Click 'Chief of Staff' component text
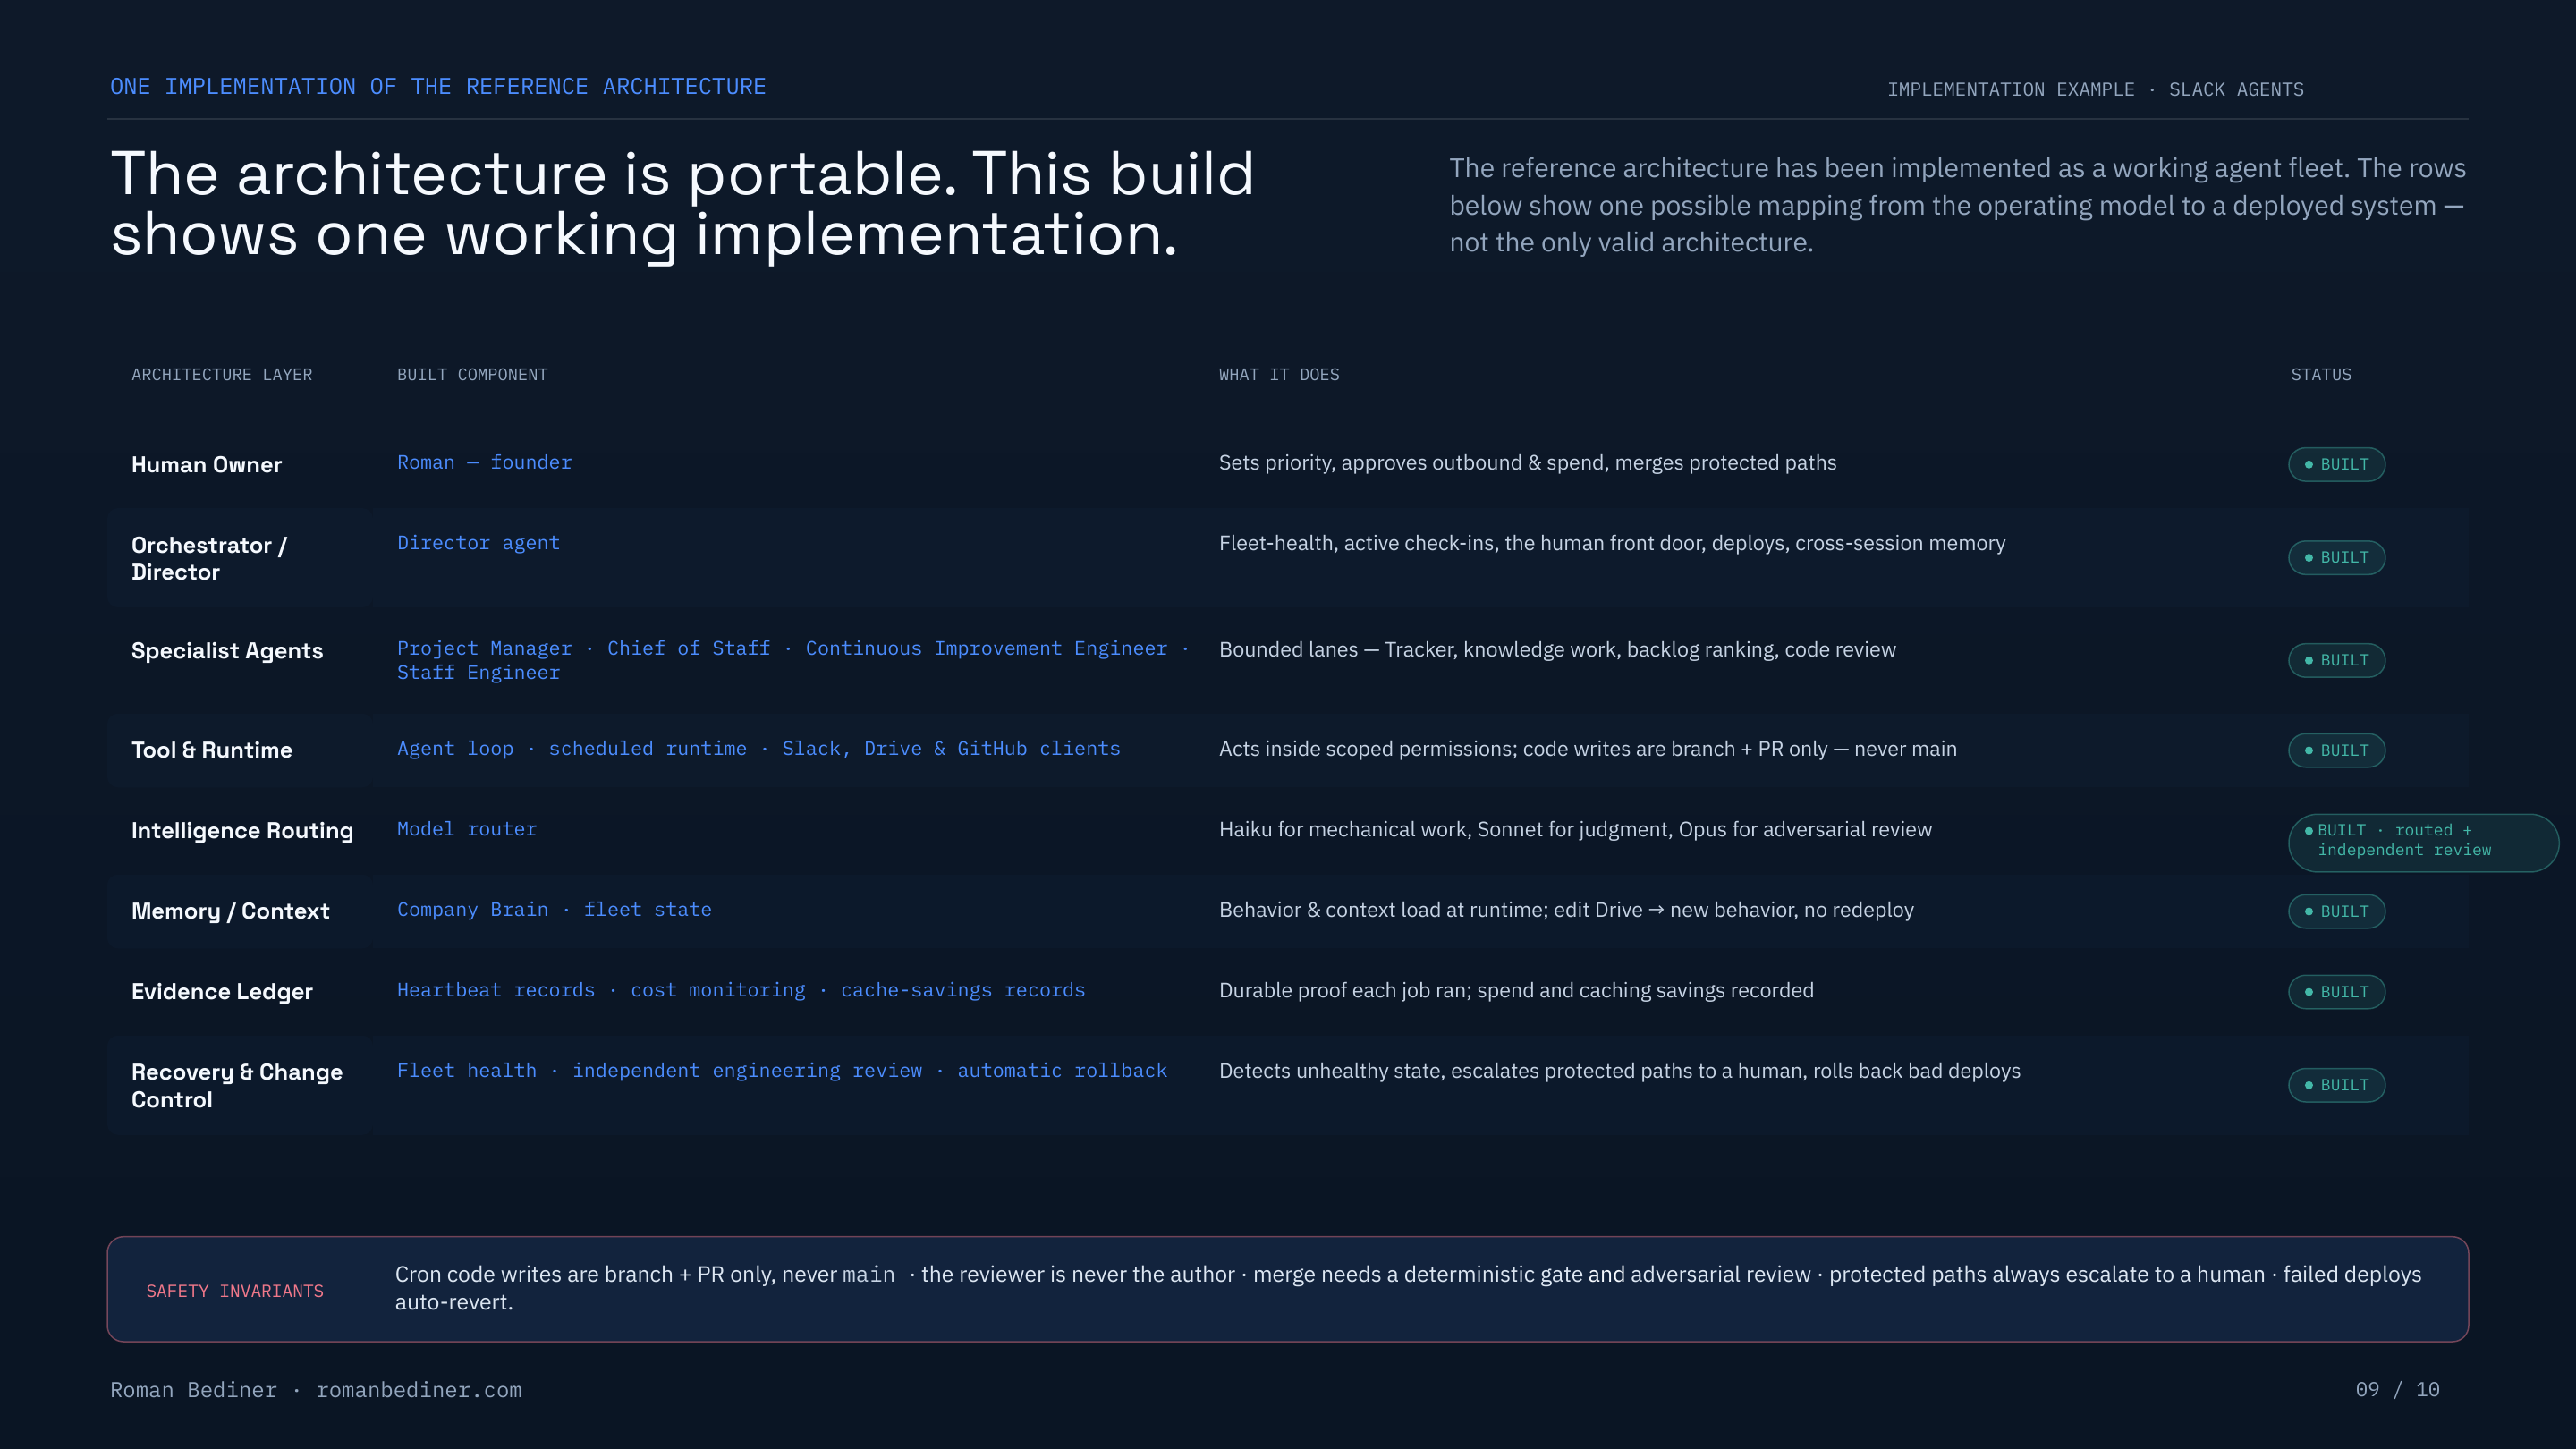 coord(688,648)
